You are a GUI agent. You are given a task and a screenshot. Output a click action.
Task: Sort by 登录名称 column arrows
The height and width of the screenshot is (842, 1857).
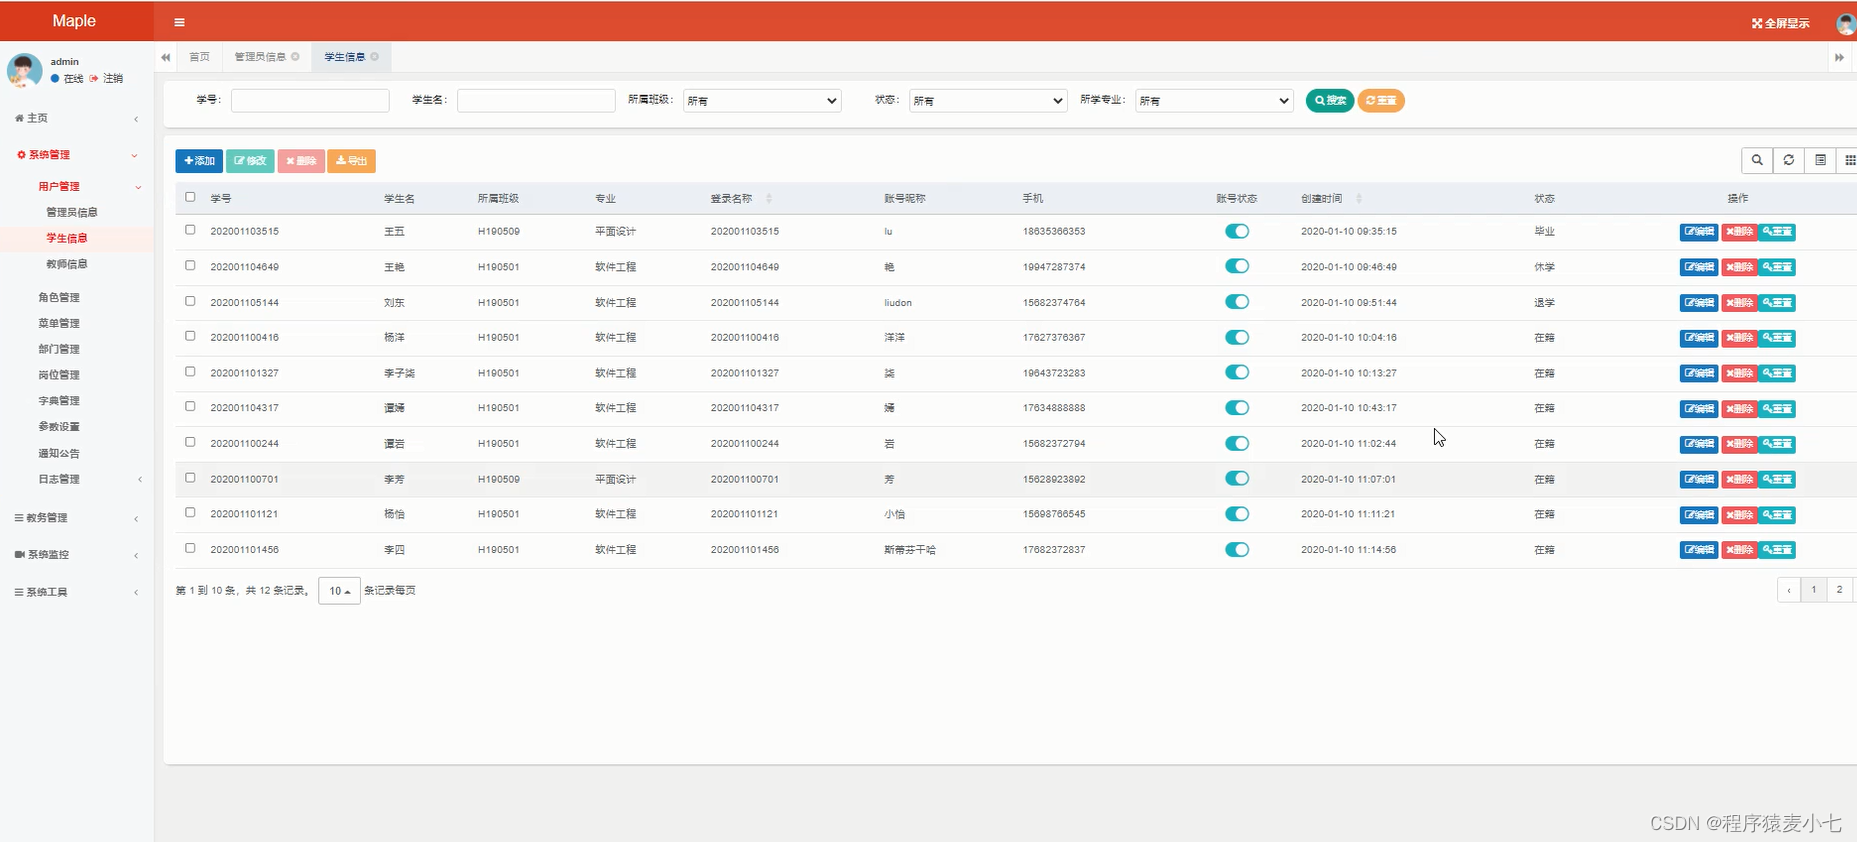click(x=769, y=199)
